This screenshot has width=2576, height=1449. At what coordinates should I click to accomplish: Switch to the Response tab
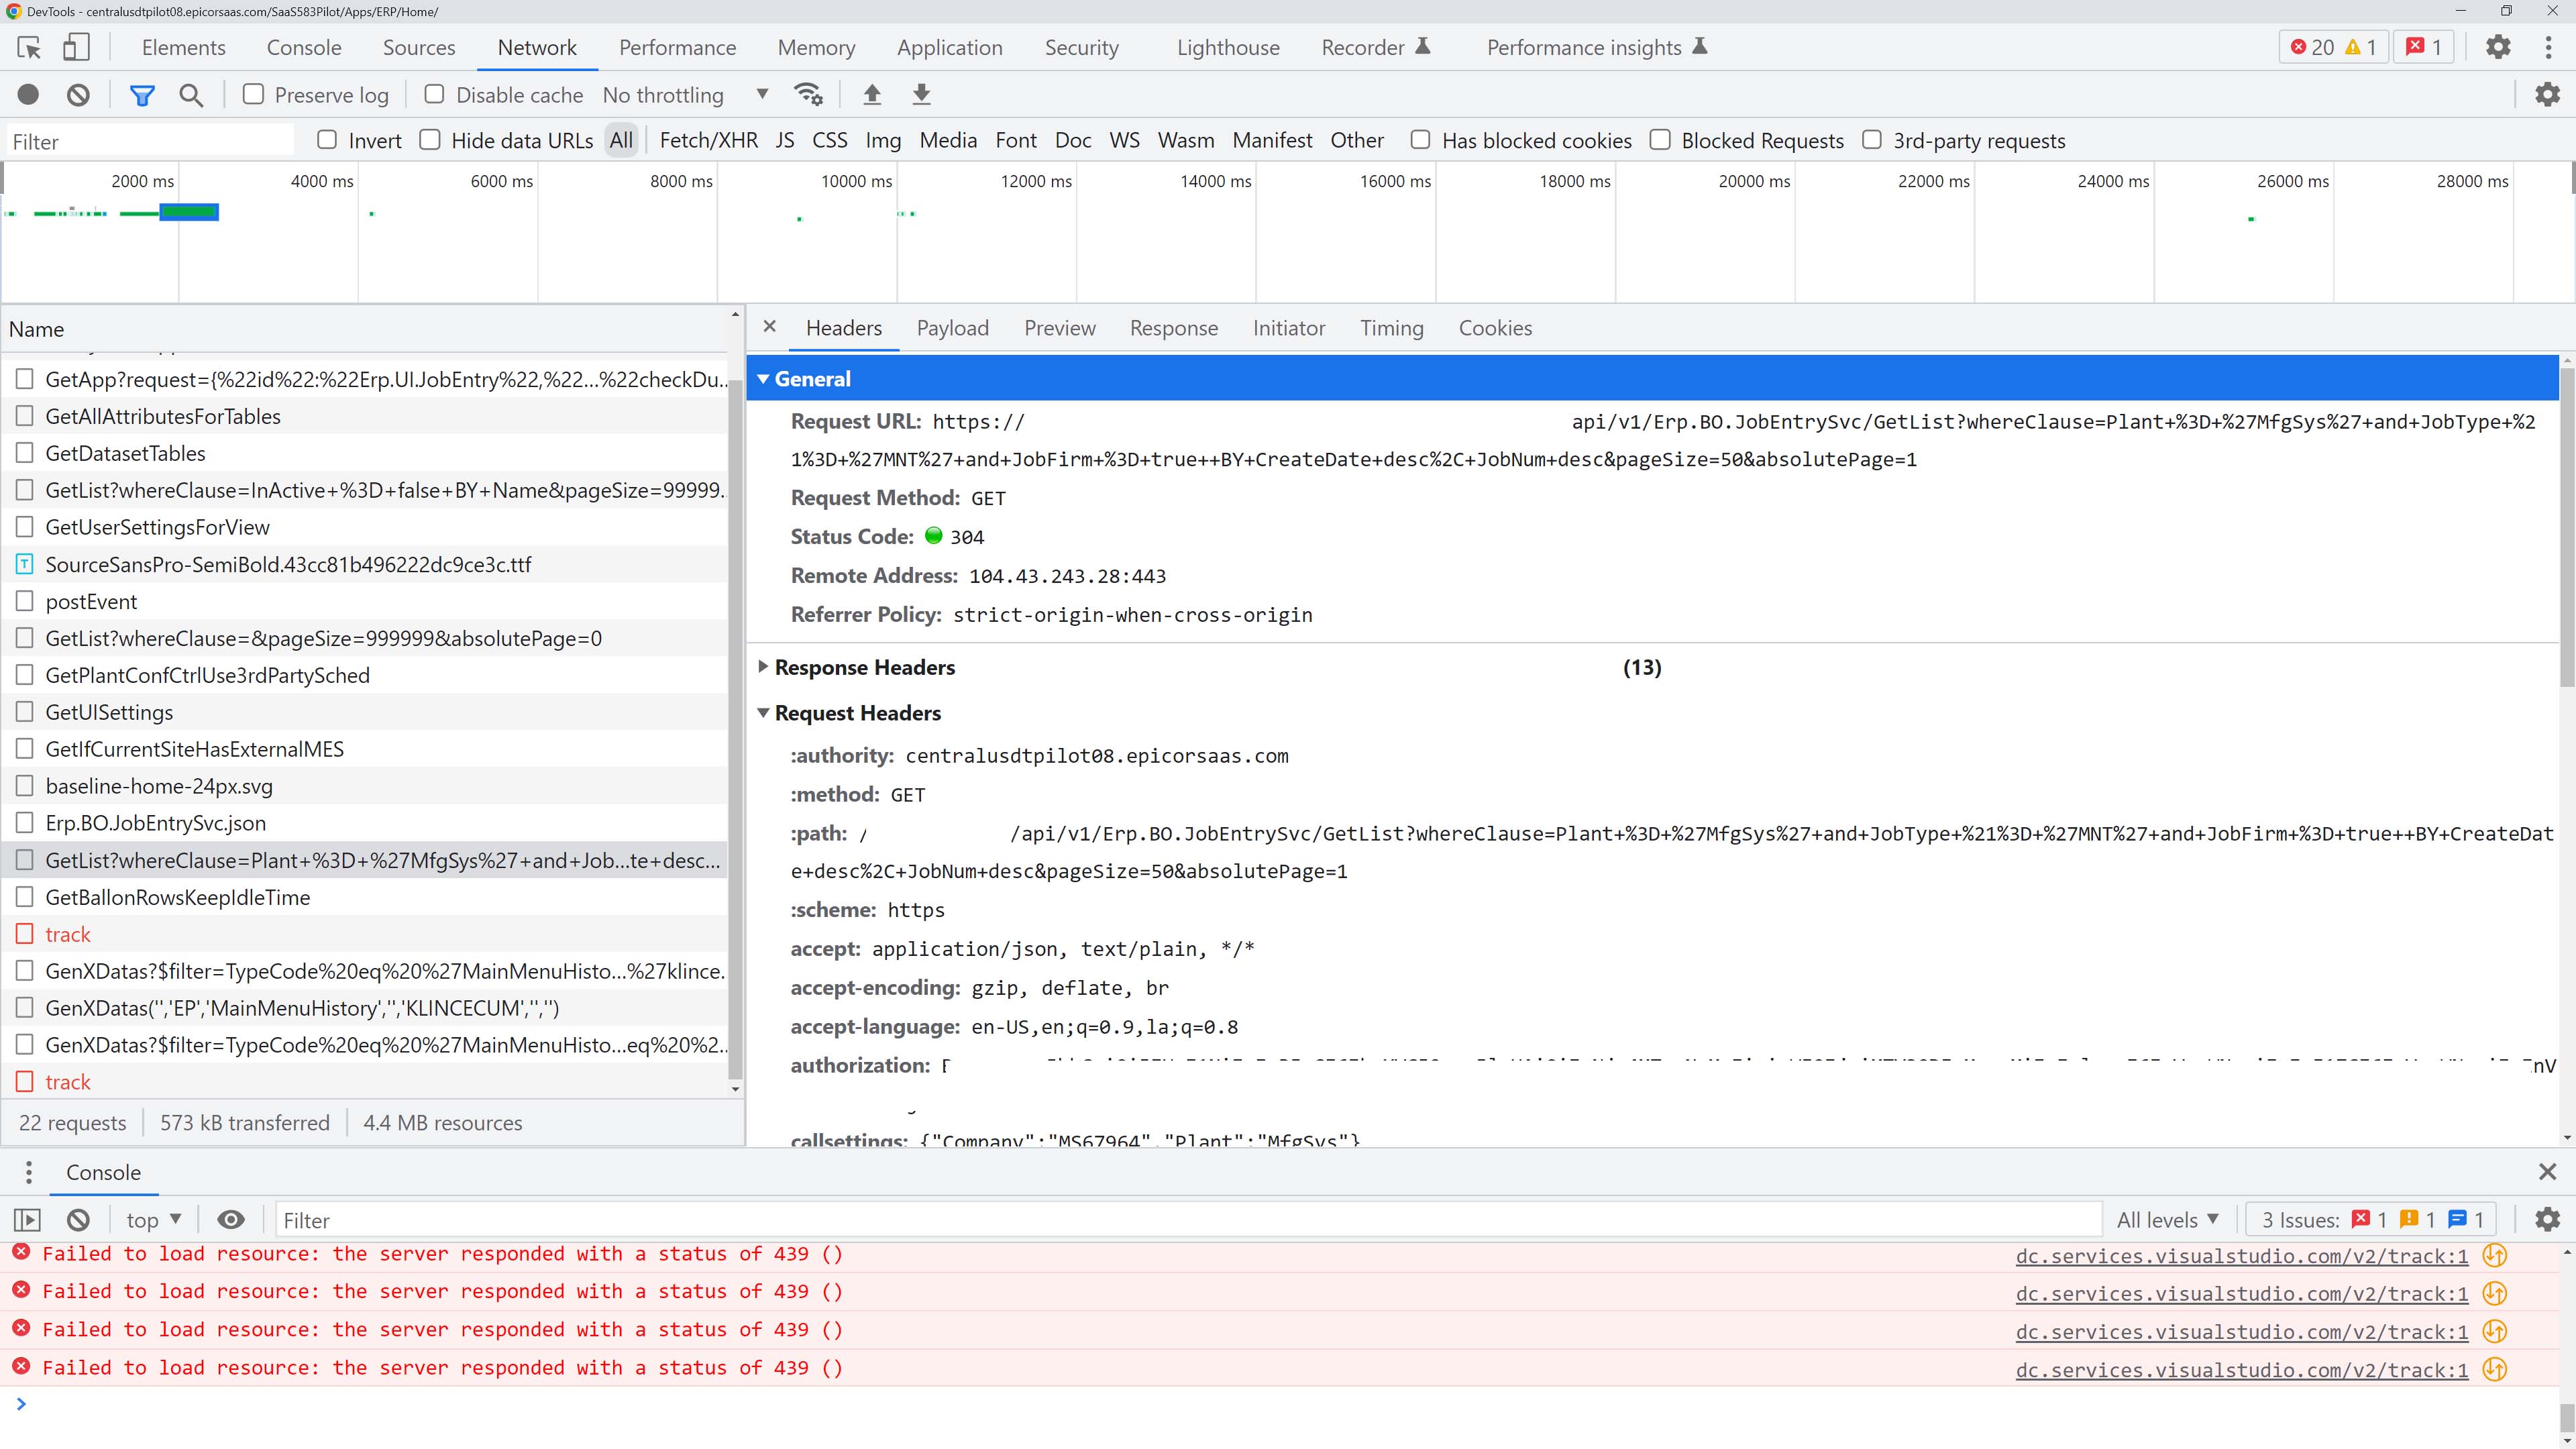(x=1174, y=328)
